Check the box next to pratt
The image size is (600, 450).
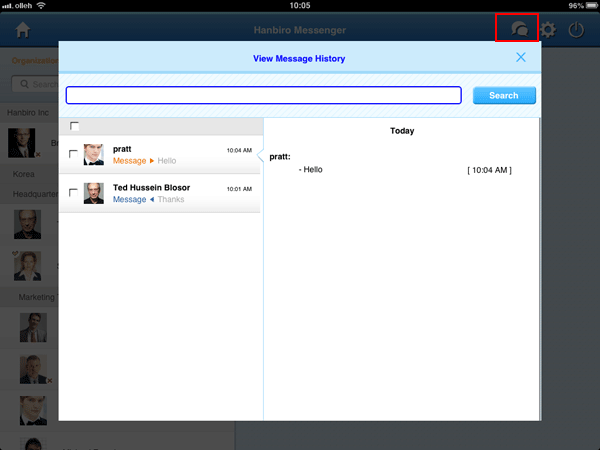(74, 154)
